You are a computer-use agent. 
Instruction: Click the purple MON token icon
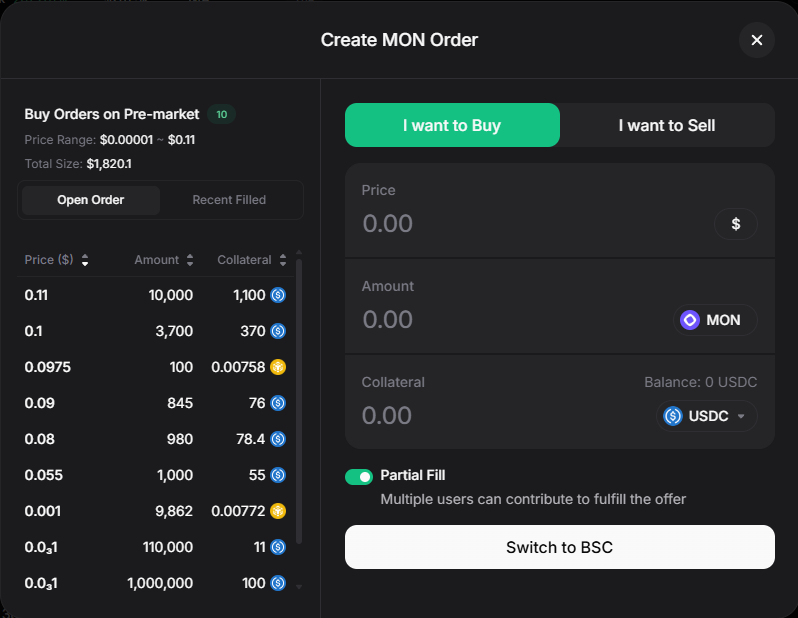[x=690, y=320]
